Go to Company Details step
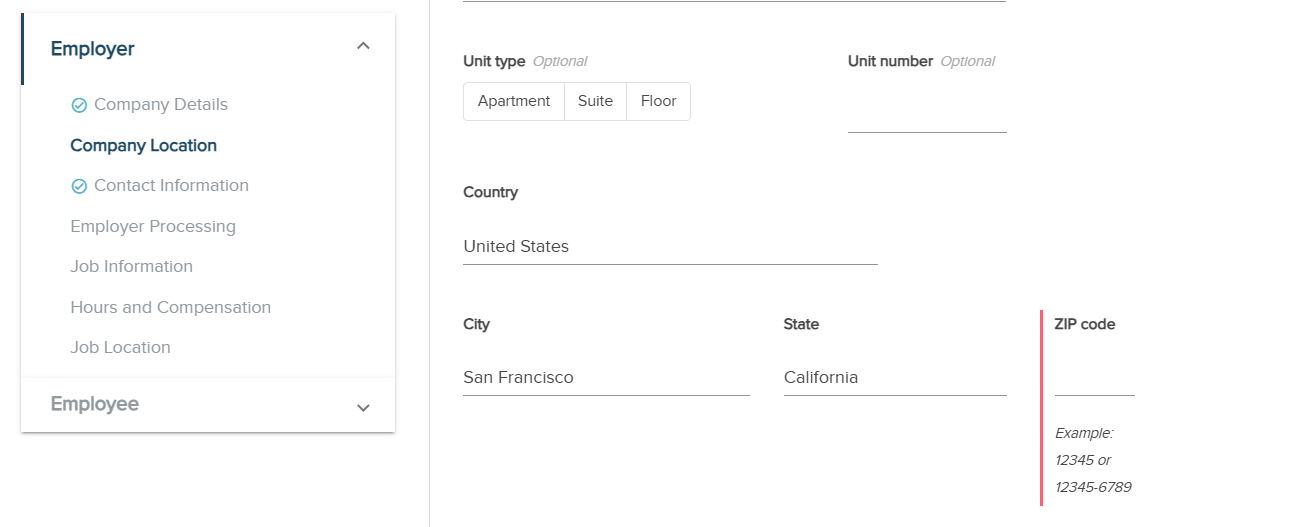 (160, 105)
